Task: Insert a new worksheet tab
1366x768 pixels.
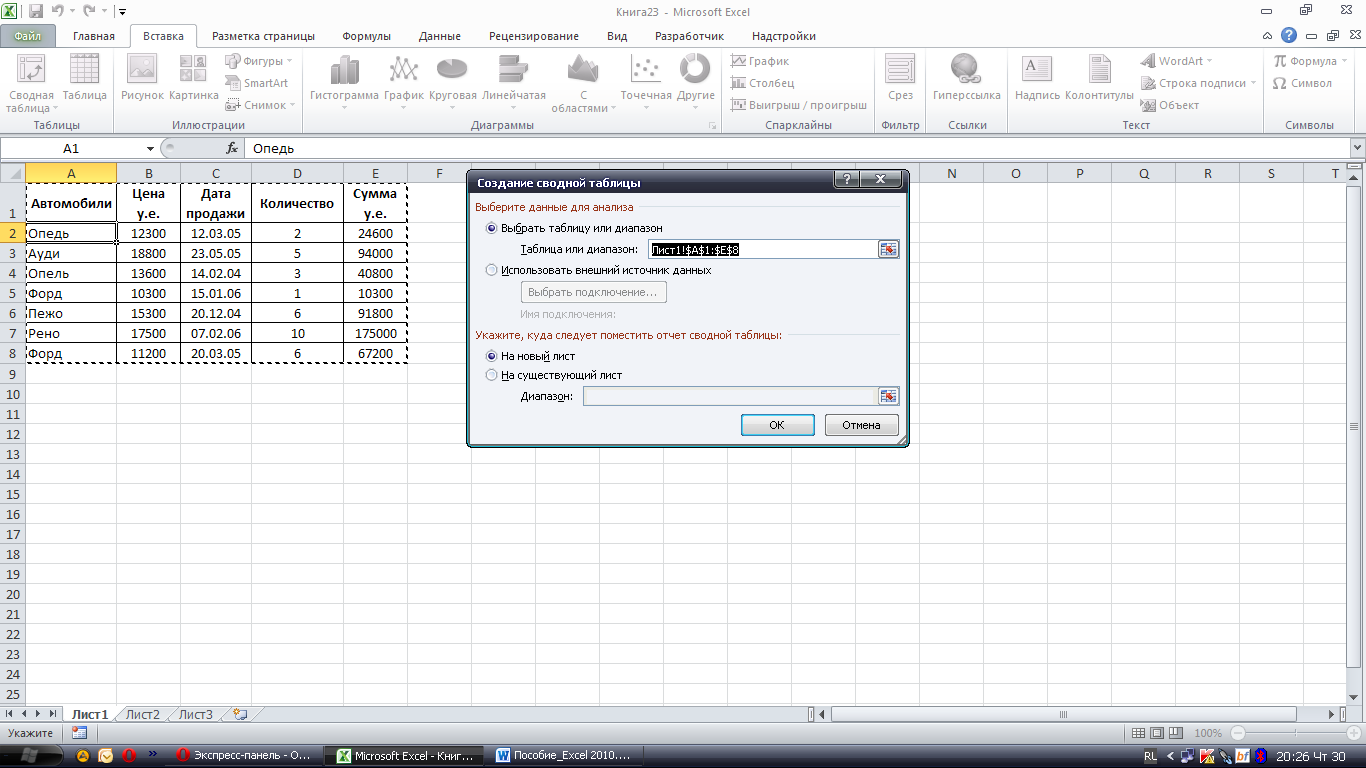Action: (x=239, y=714)
